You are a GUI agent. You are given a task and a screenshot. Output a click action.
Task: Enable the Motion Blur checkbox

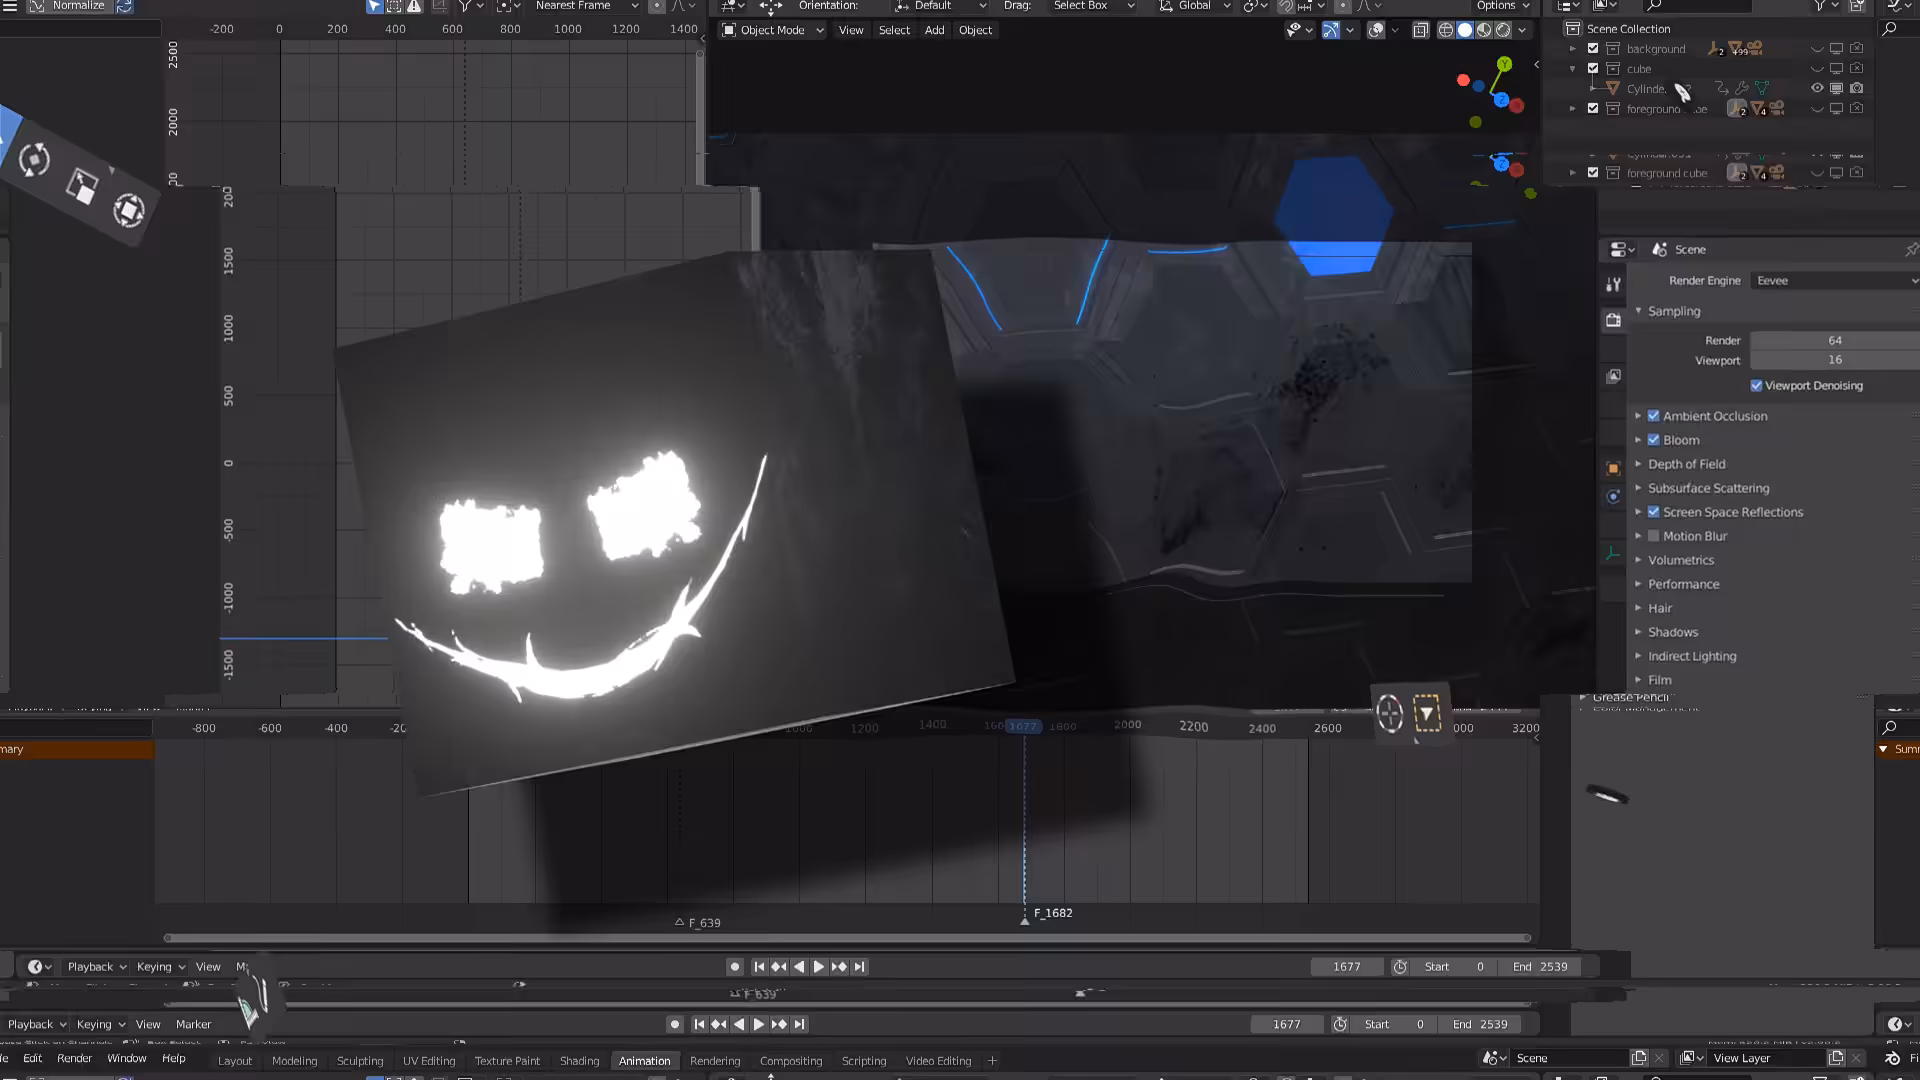[1654, 536]
